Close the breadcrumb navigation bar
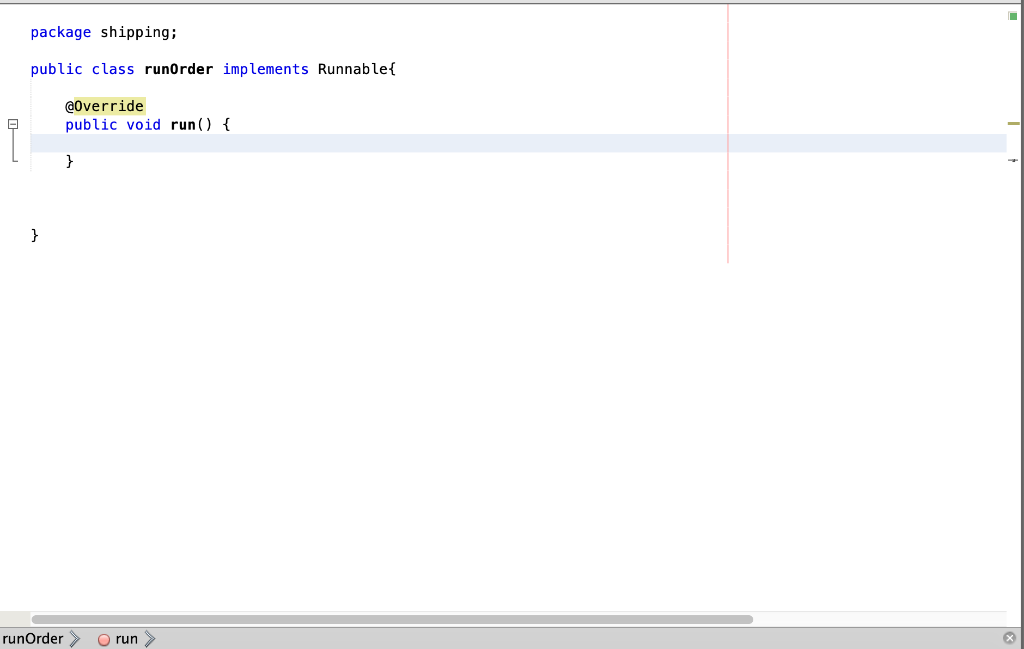 tap(1010, 638)
